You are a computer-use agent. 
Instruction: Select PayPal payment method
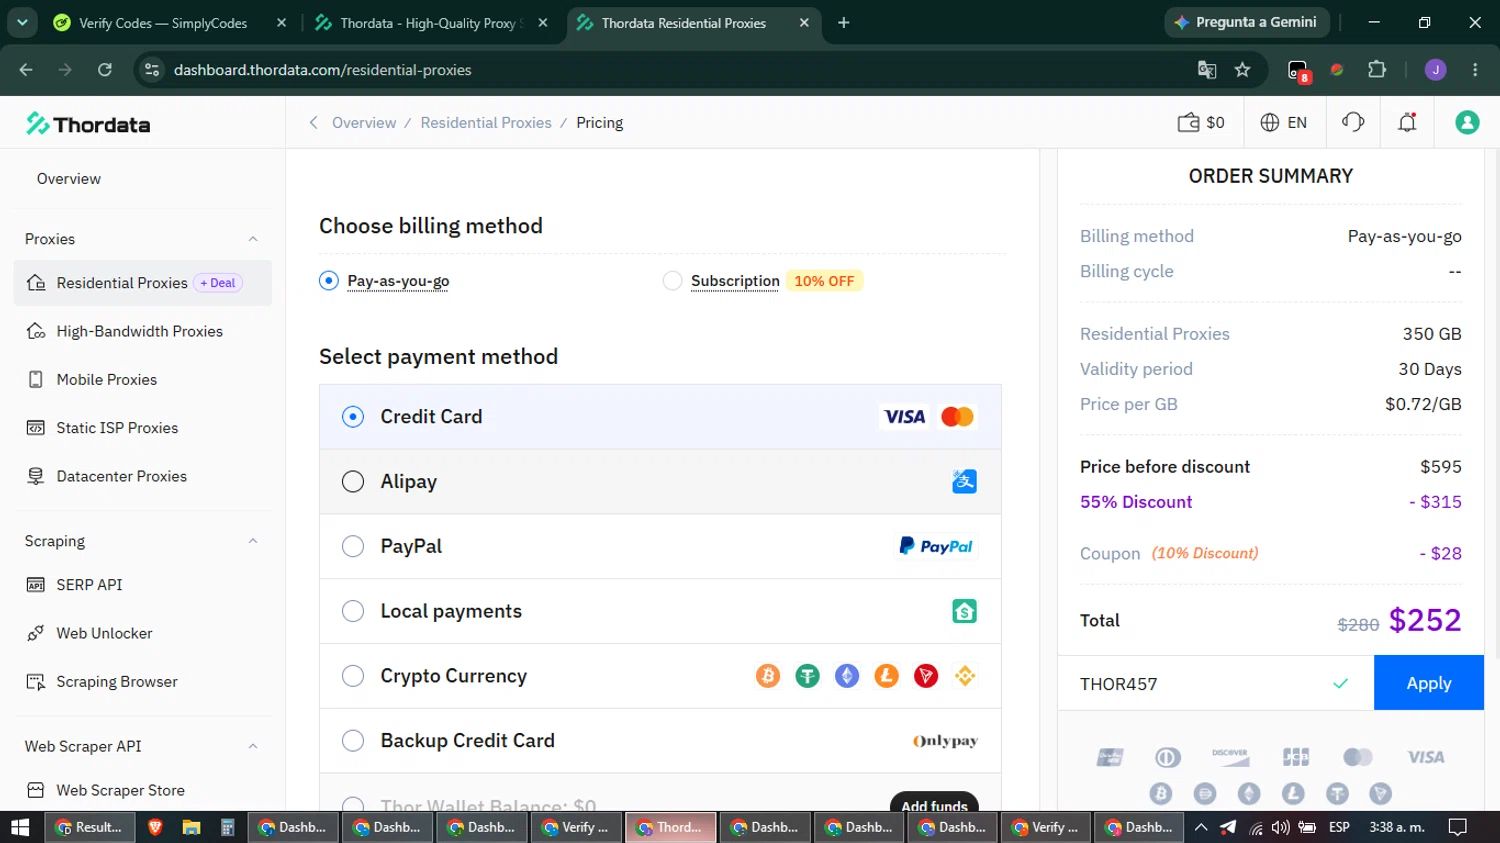(x=660, y=546)
